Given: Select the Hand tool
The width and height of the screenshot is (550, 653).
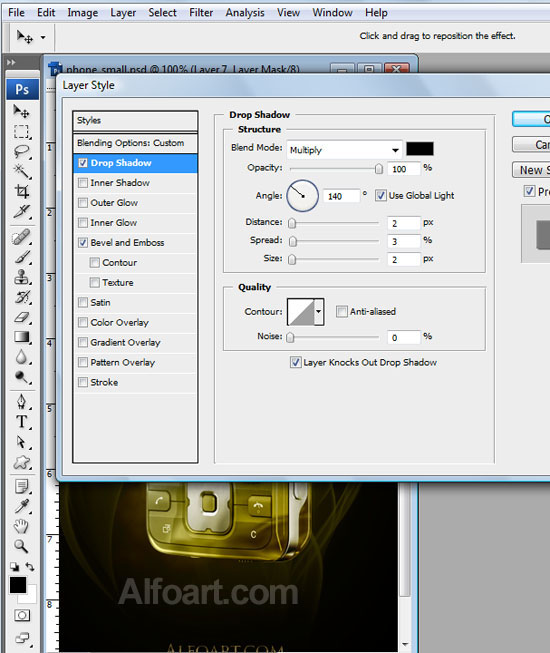Looking at the screenshot, I should (x=22, y=526).
